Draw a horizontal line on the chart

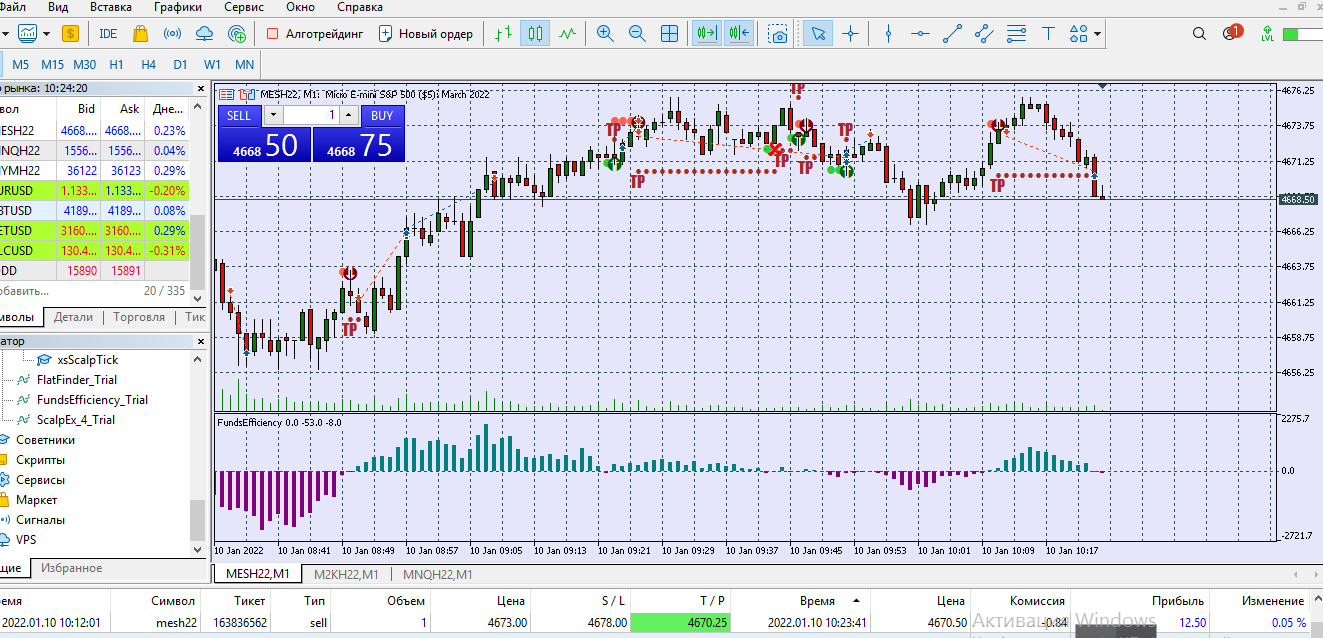(x=921, y=33)
